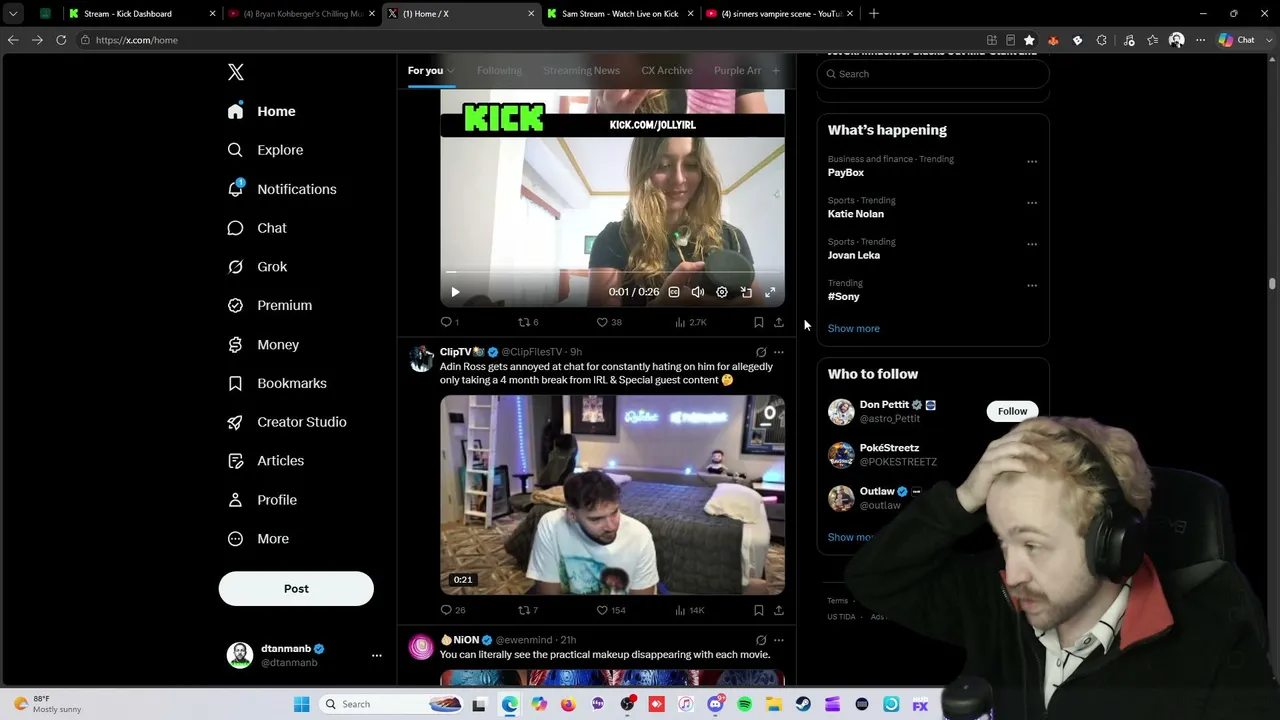Expand the More menu in X sidebar
This screenshot has width=1280, height=720.
pyautogui.click(x=258, y=539)
